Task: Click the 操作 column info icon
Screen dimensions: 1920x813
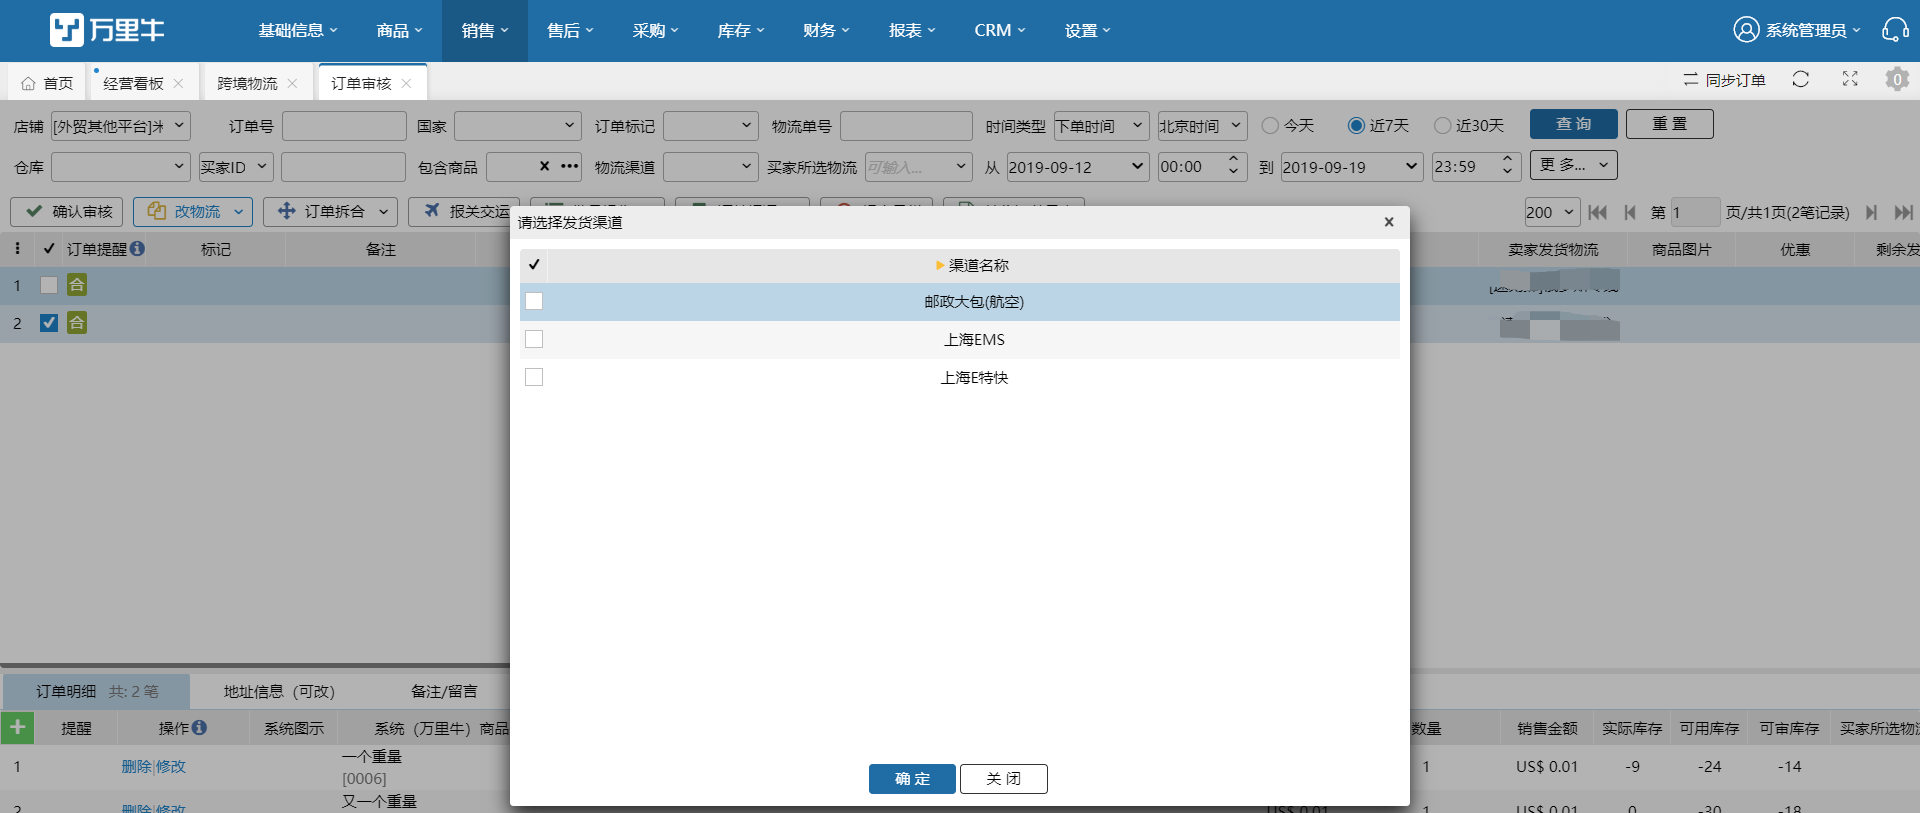Action: point(199,727)
